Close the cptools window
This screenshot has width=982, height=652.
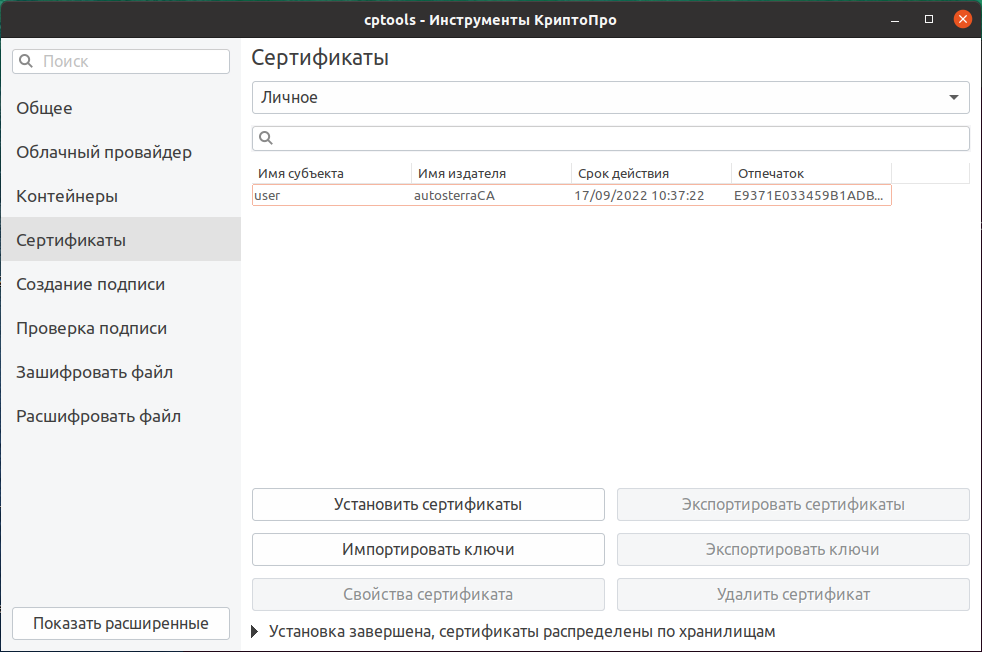(963, 19)
